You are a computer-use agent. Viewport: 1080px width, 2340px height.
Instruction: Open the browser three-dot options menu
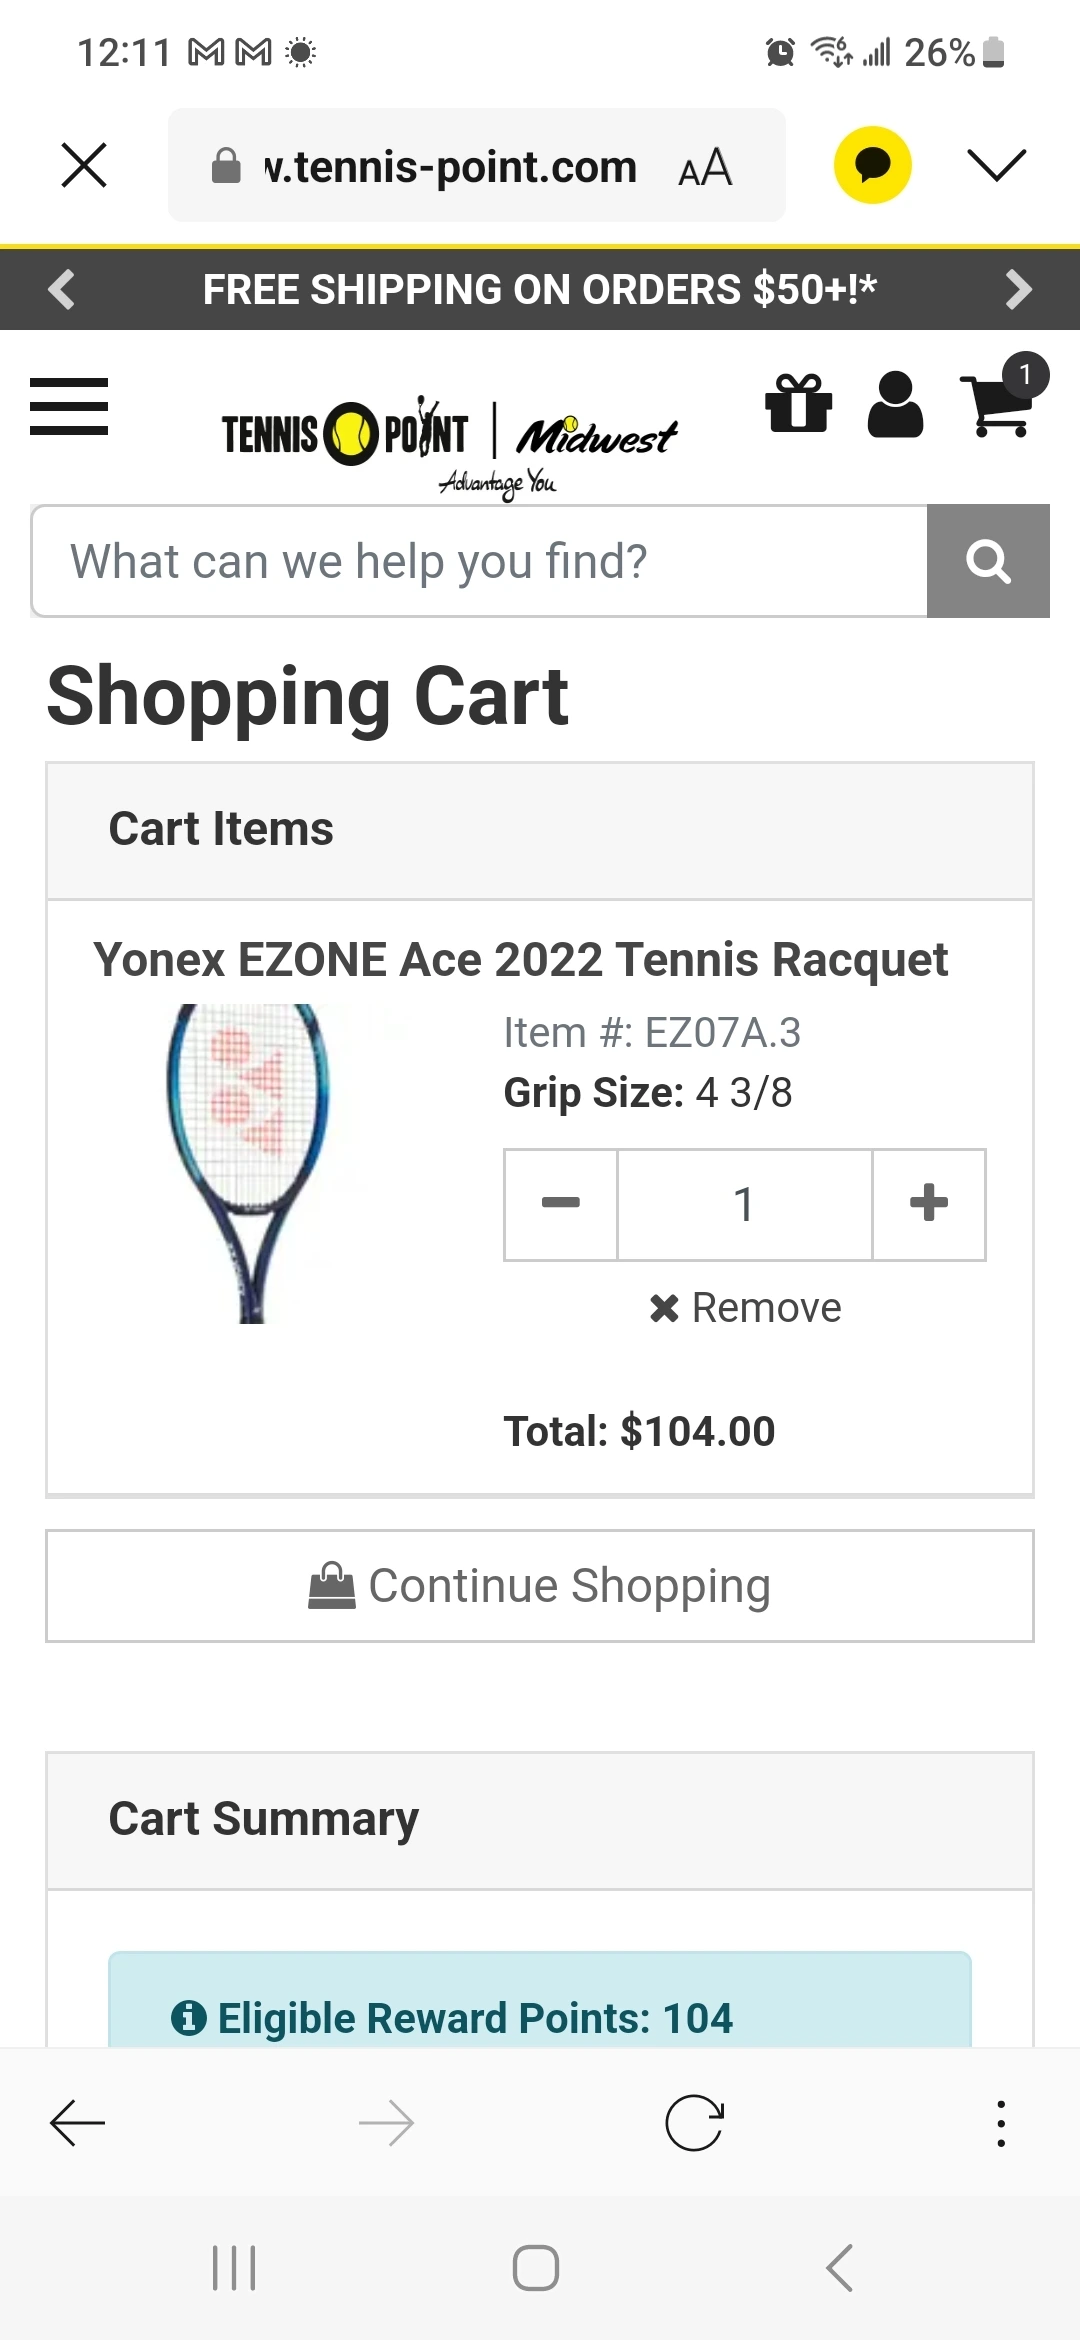point(1000,2122)
